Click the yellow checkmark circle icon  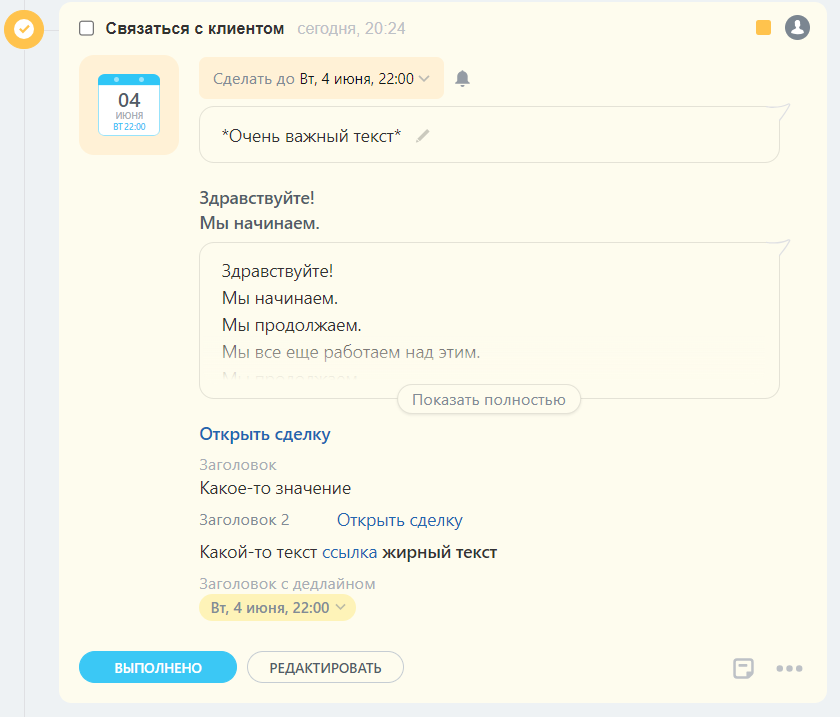pyautogui.click(x=24, y=30)
